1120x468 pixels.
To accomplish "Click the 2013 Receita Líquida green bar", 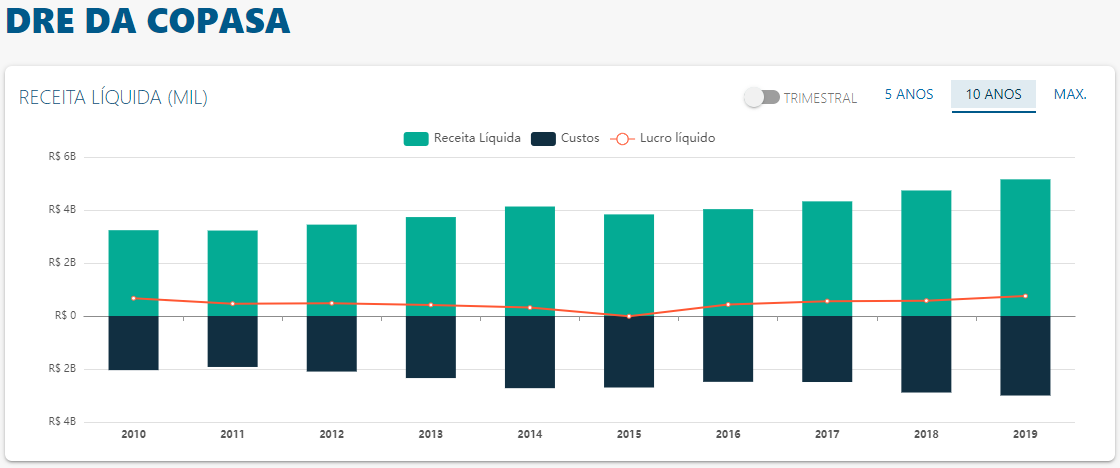I will 431,267.
